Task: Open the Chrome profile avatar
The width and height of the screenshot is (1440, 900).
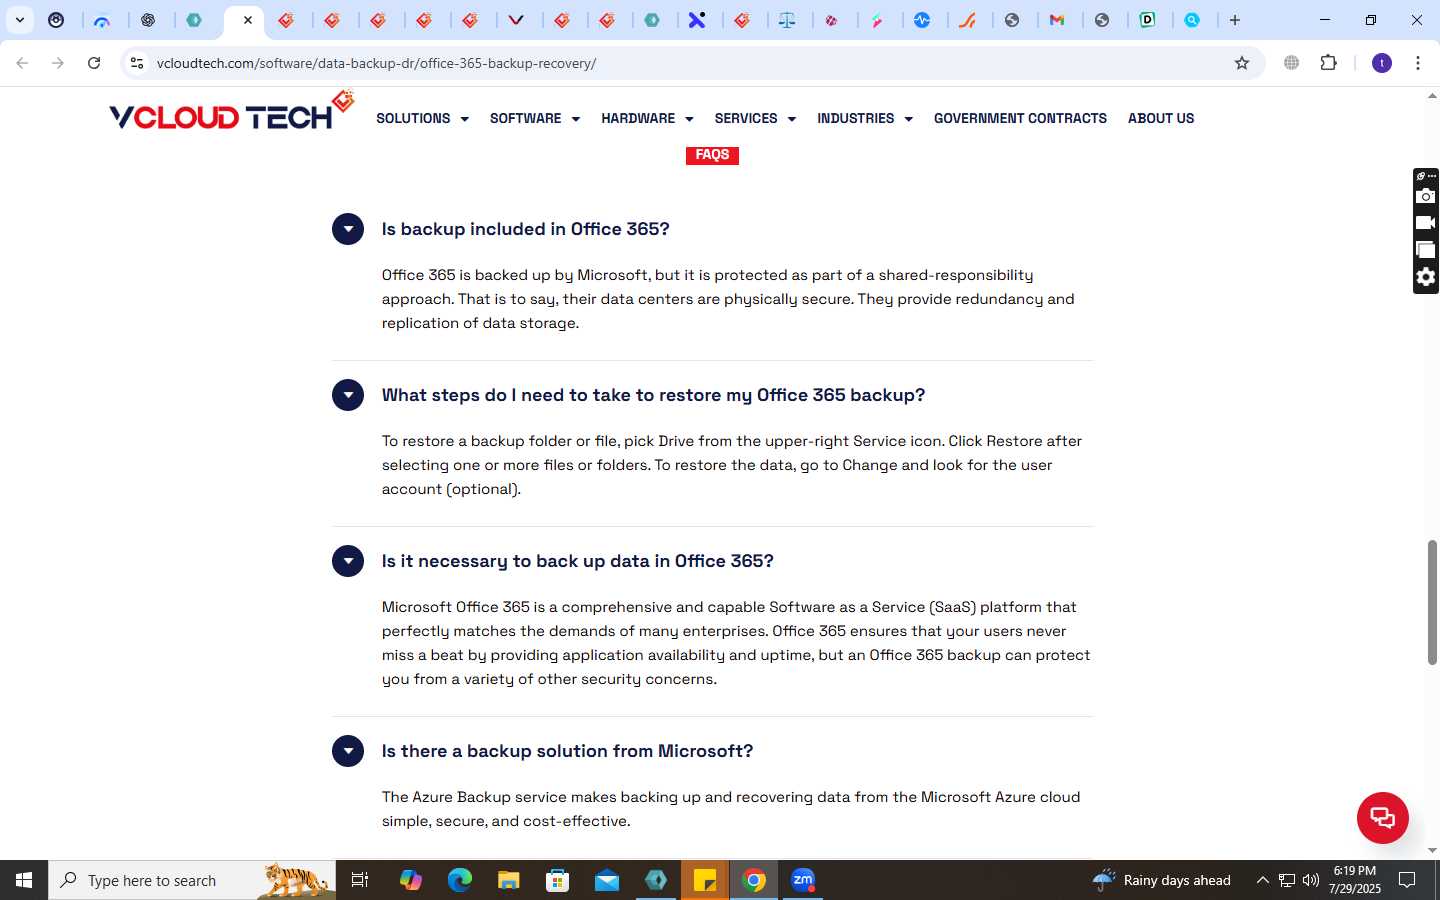Action: (x=1382, y=63)
